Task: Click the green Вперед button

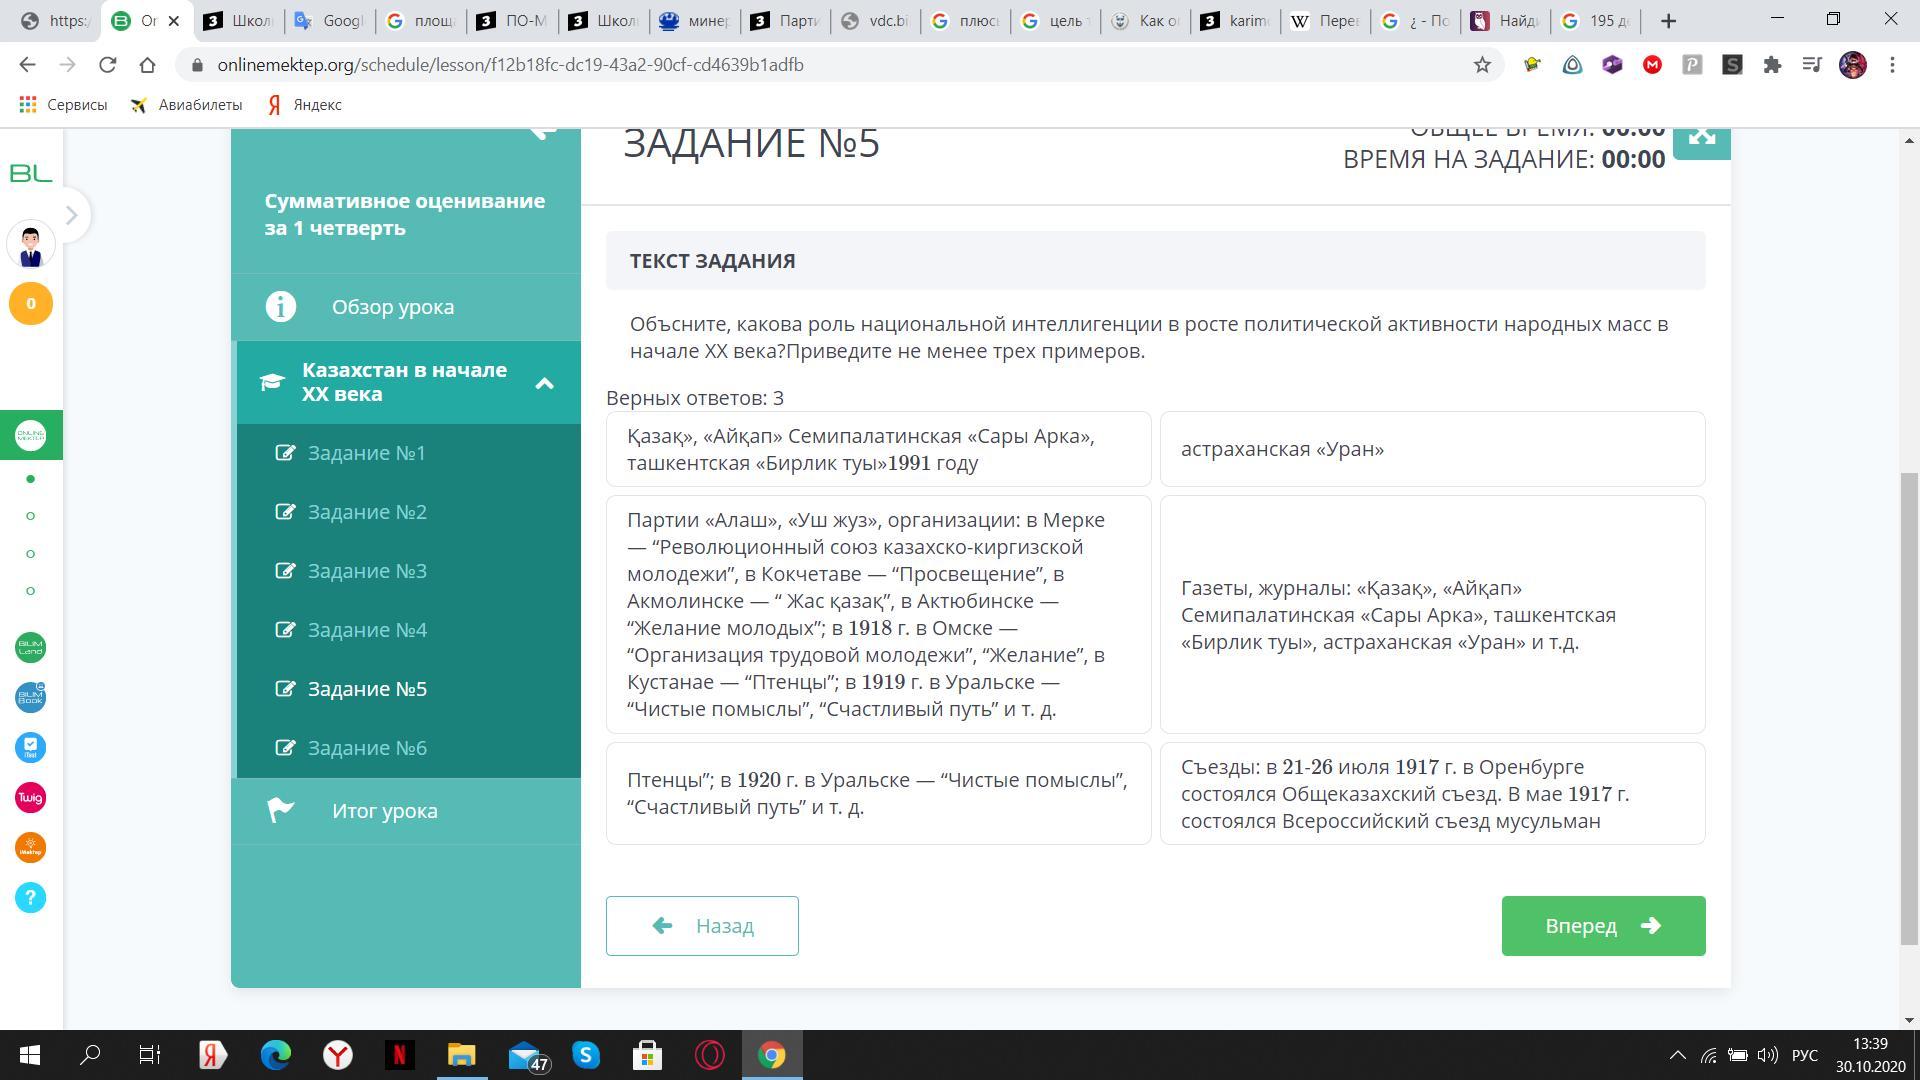Action: pos(1602,926)
